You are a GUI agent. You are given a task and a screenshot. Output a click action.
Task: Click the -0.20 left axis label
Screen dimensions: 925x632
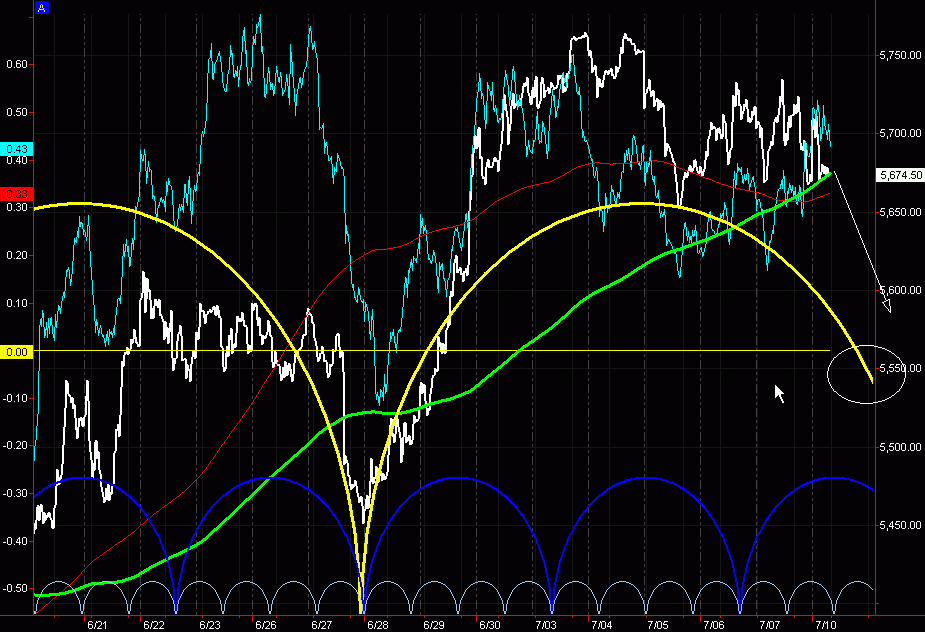pyautogui.click(x=15, y=446)
